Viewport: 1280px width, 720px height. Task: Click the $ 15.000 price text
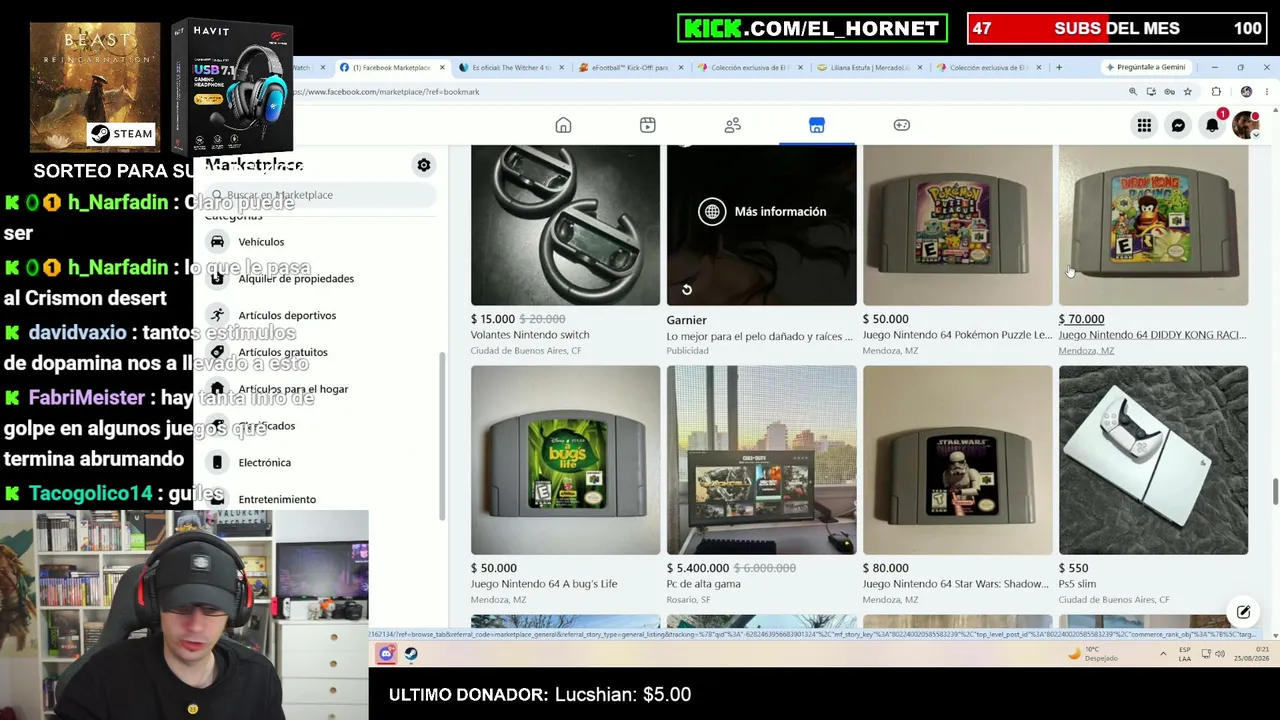[x=493, y=319]
